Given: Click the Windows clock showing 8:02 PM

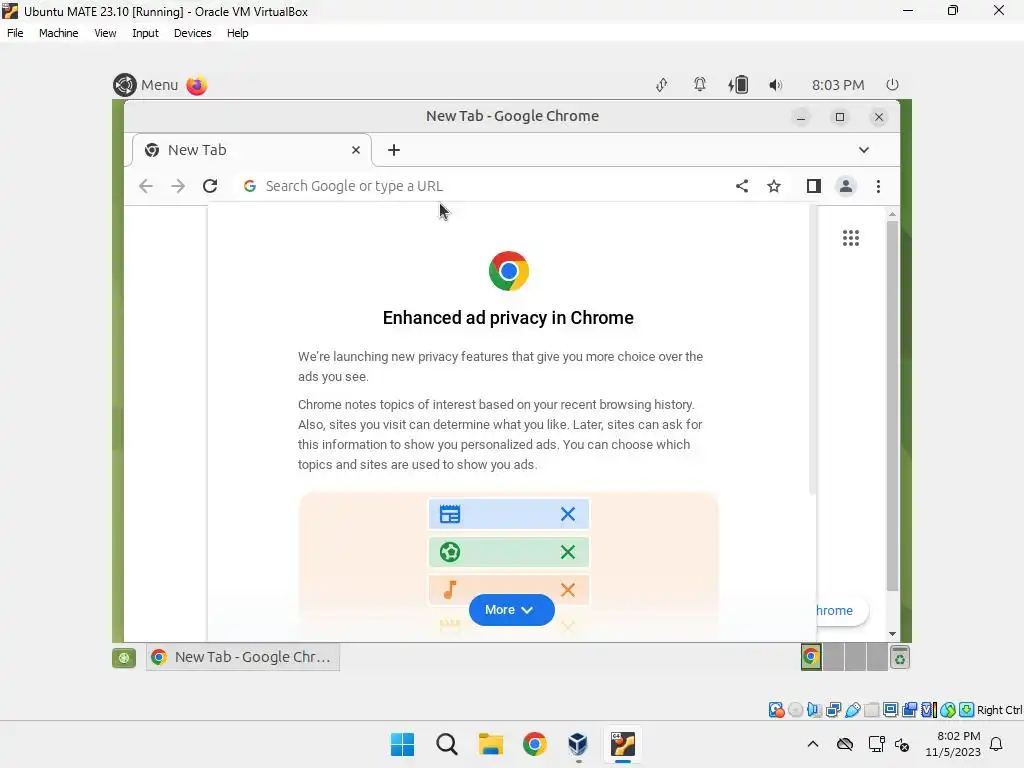Looking at the screenshot, I should coord(953,744).
